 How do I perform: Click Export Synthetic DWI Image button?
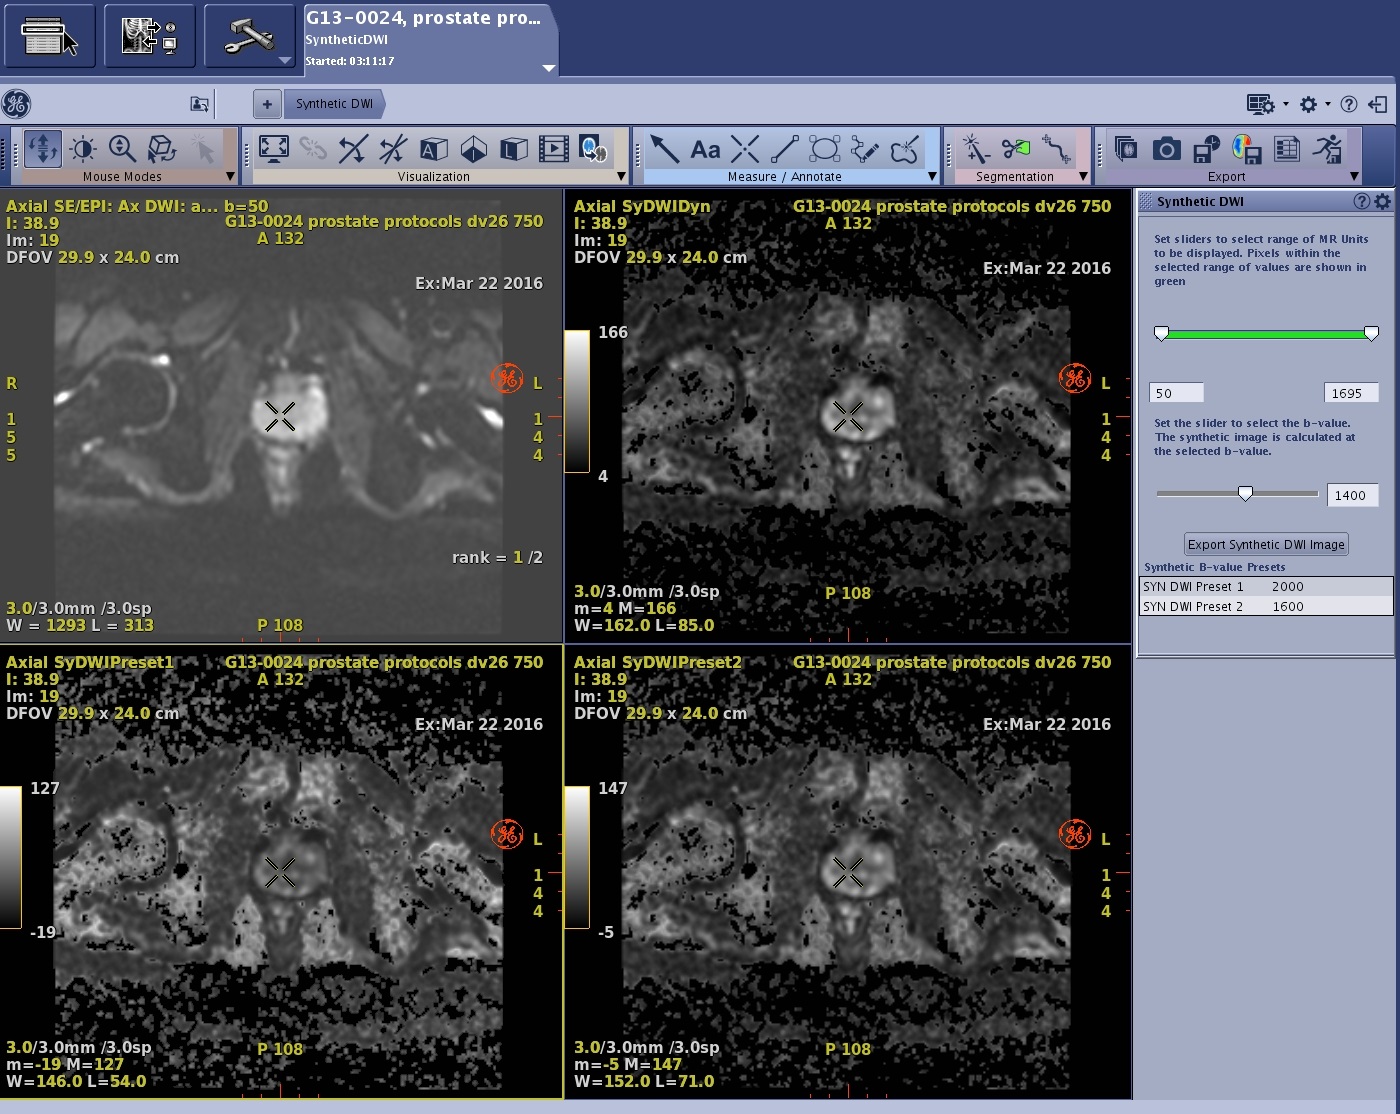point(1266,544)
